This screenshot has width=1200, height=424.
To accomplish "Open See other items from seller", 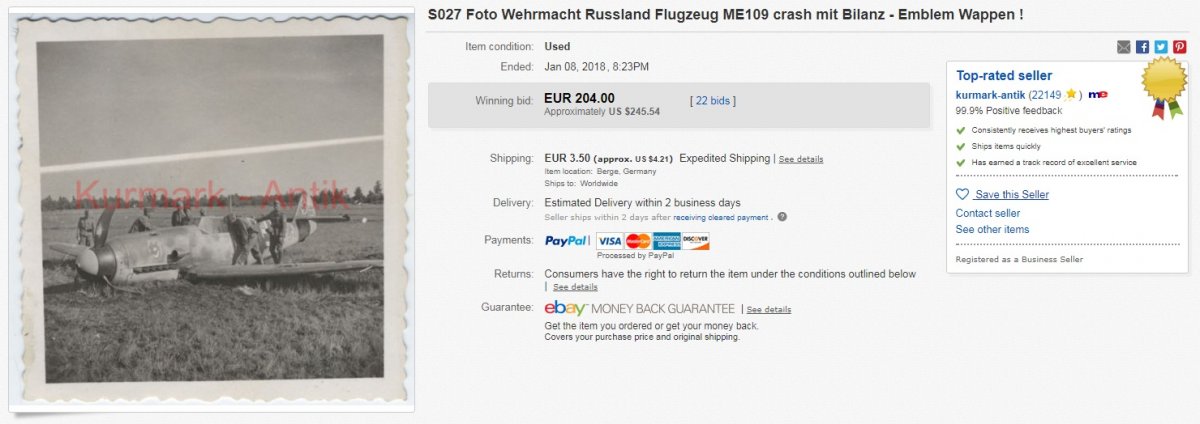I will click(992, 230).
